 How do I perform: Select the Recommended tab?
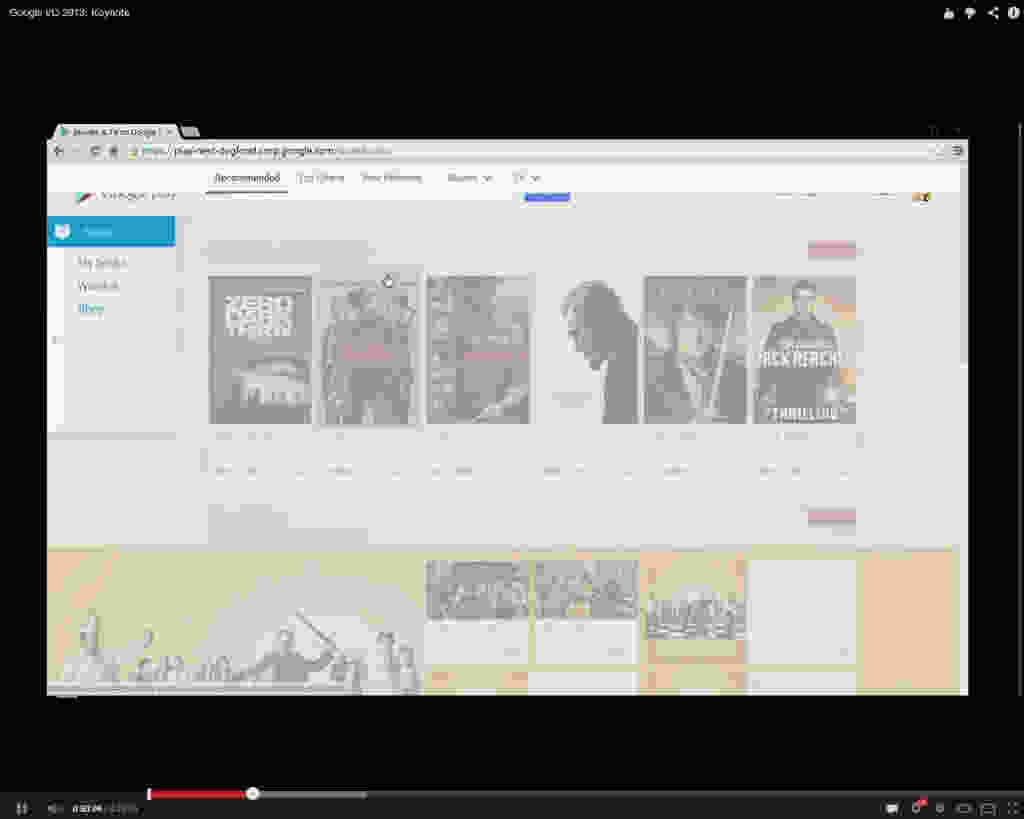coord(247,178)
